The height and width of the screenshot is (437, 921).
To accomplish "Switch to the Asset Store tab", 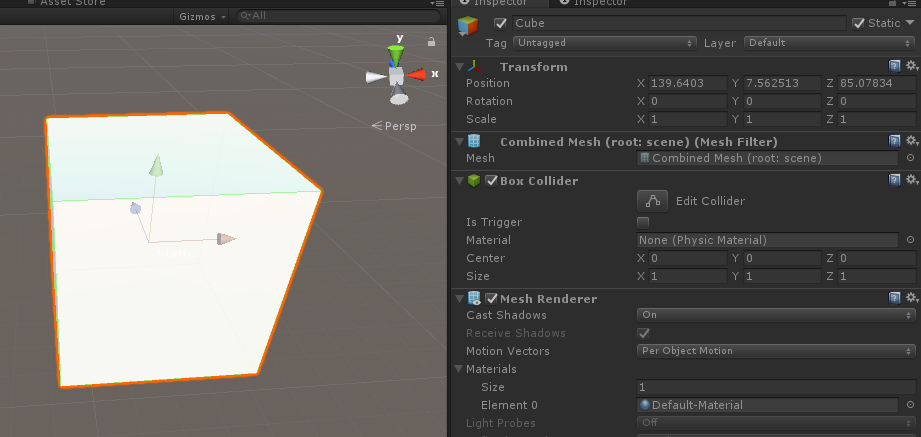I will [68, 3].
